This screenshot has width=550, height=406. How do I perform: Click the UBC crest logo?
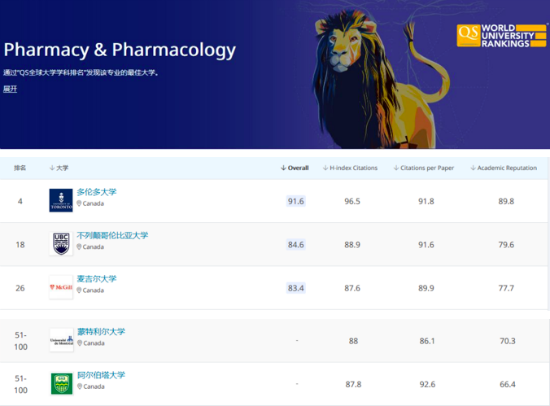click(61, 244)
